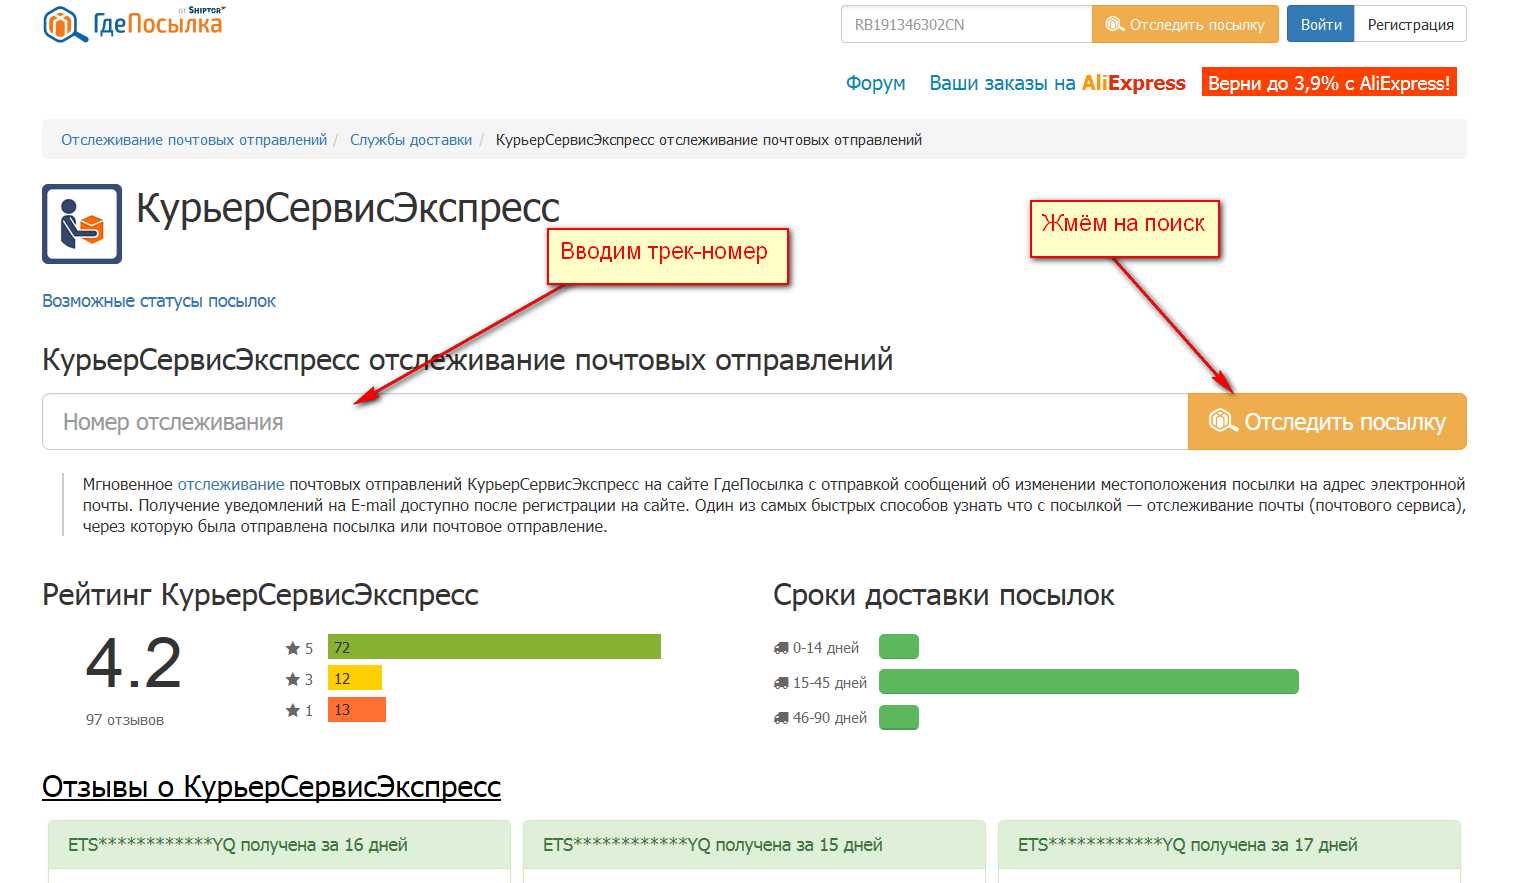Screen dimensions: 1523x883
Task: Open the review получена за 15 дней
Action: coord(713,845)
